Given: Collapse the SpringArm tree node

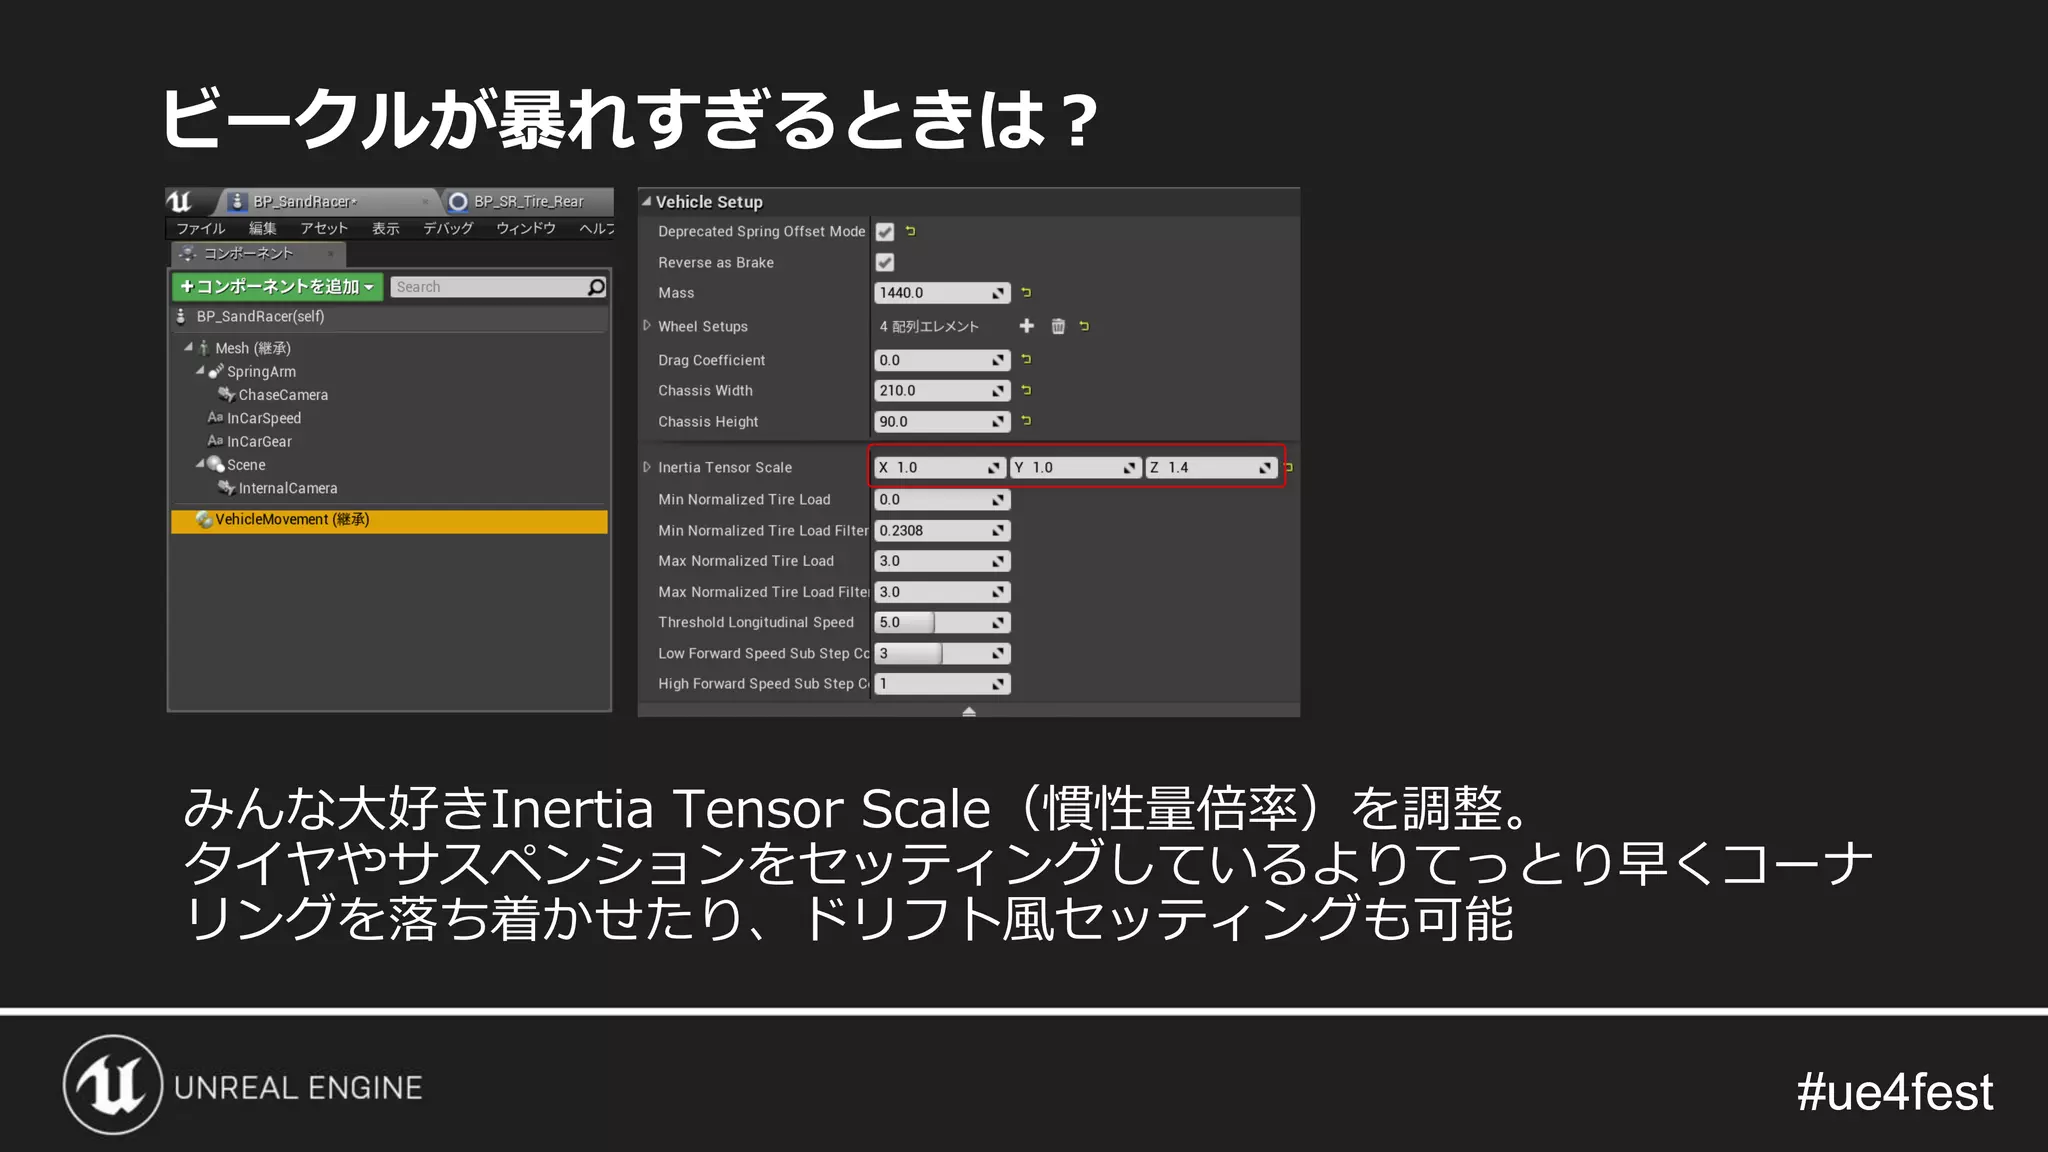Looking at the screenshot, I should (199, 371).
